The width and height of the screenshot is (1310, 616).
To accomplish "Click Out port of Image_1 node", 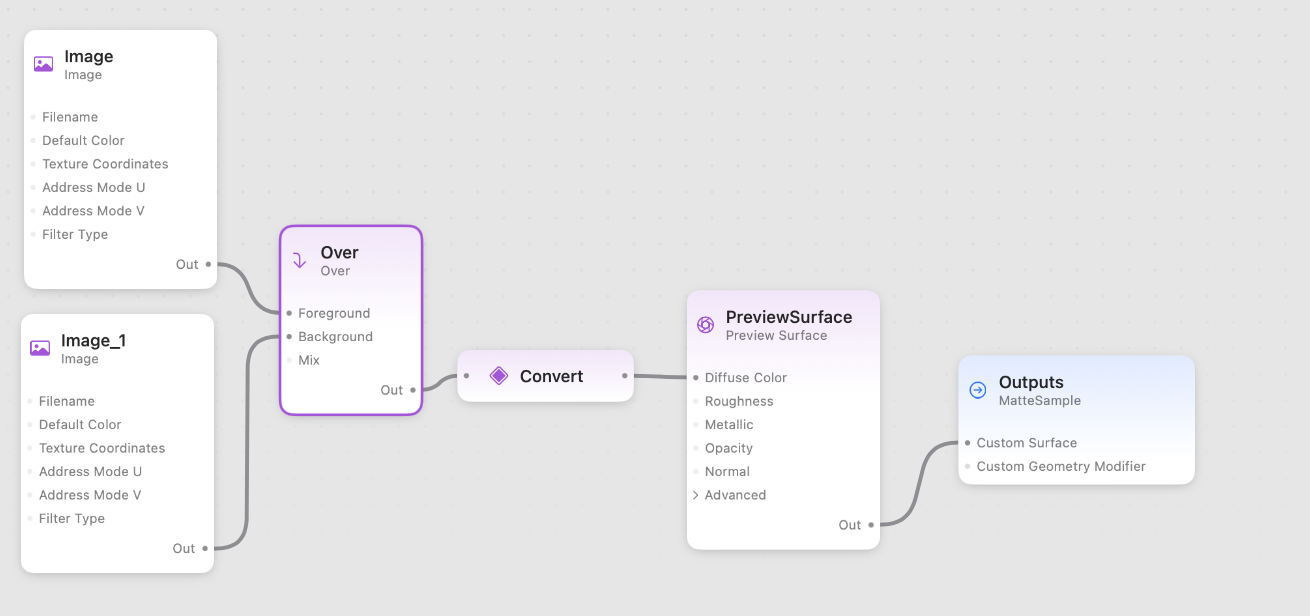I will pos(205,548).
